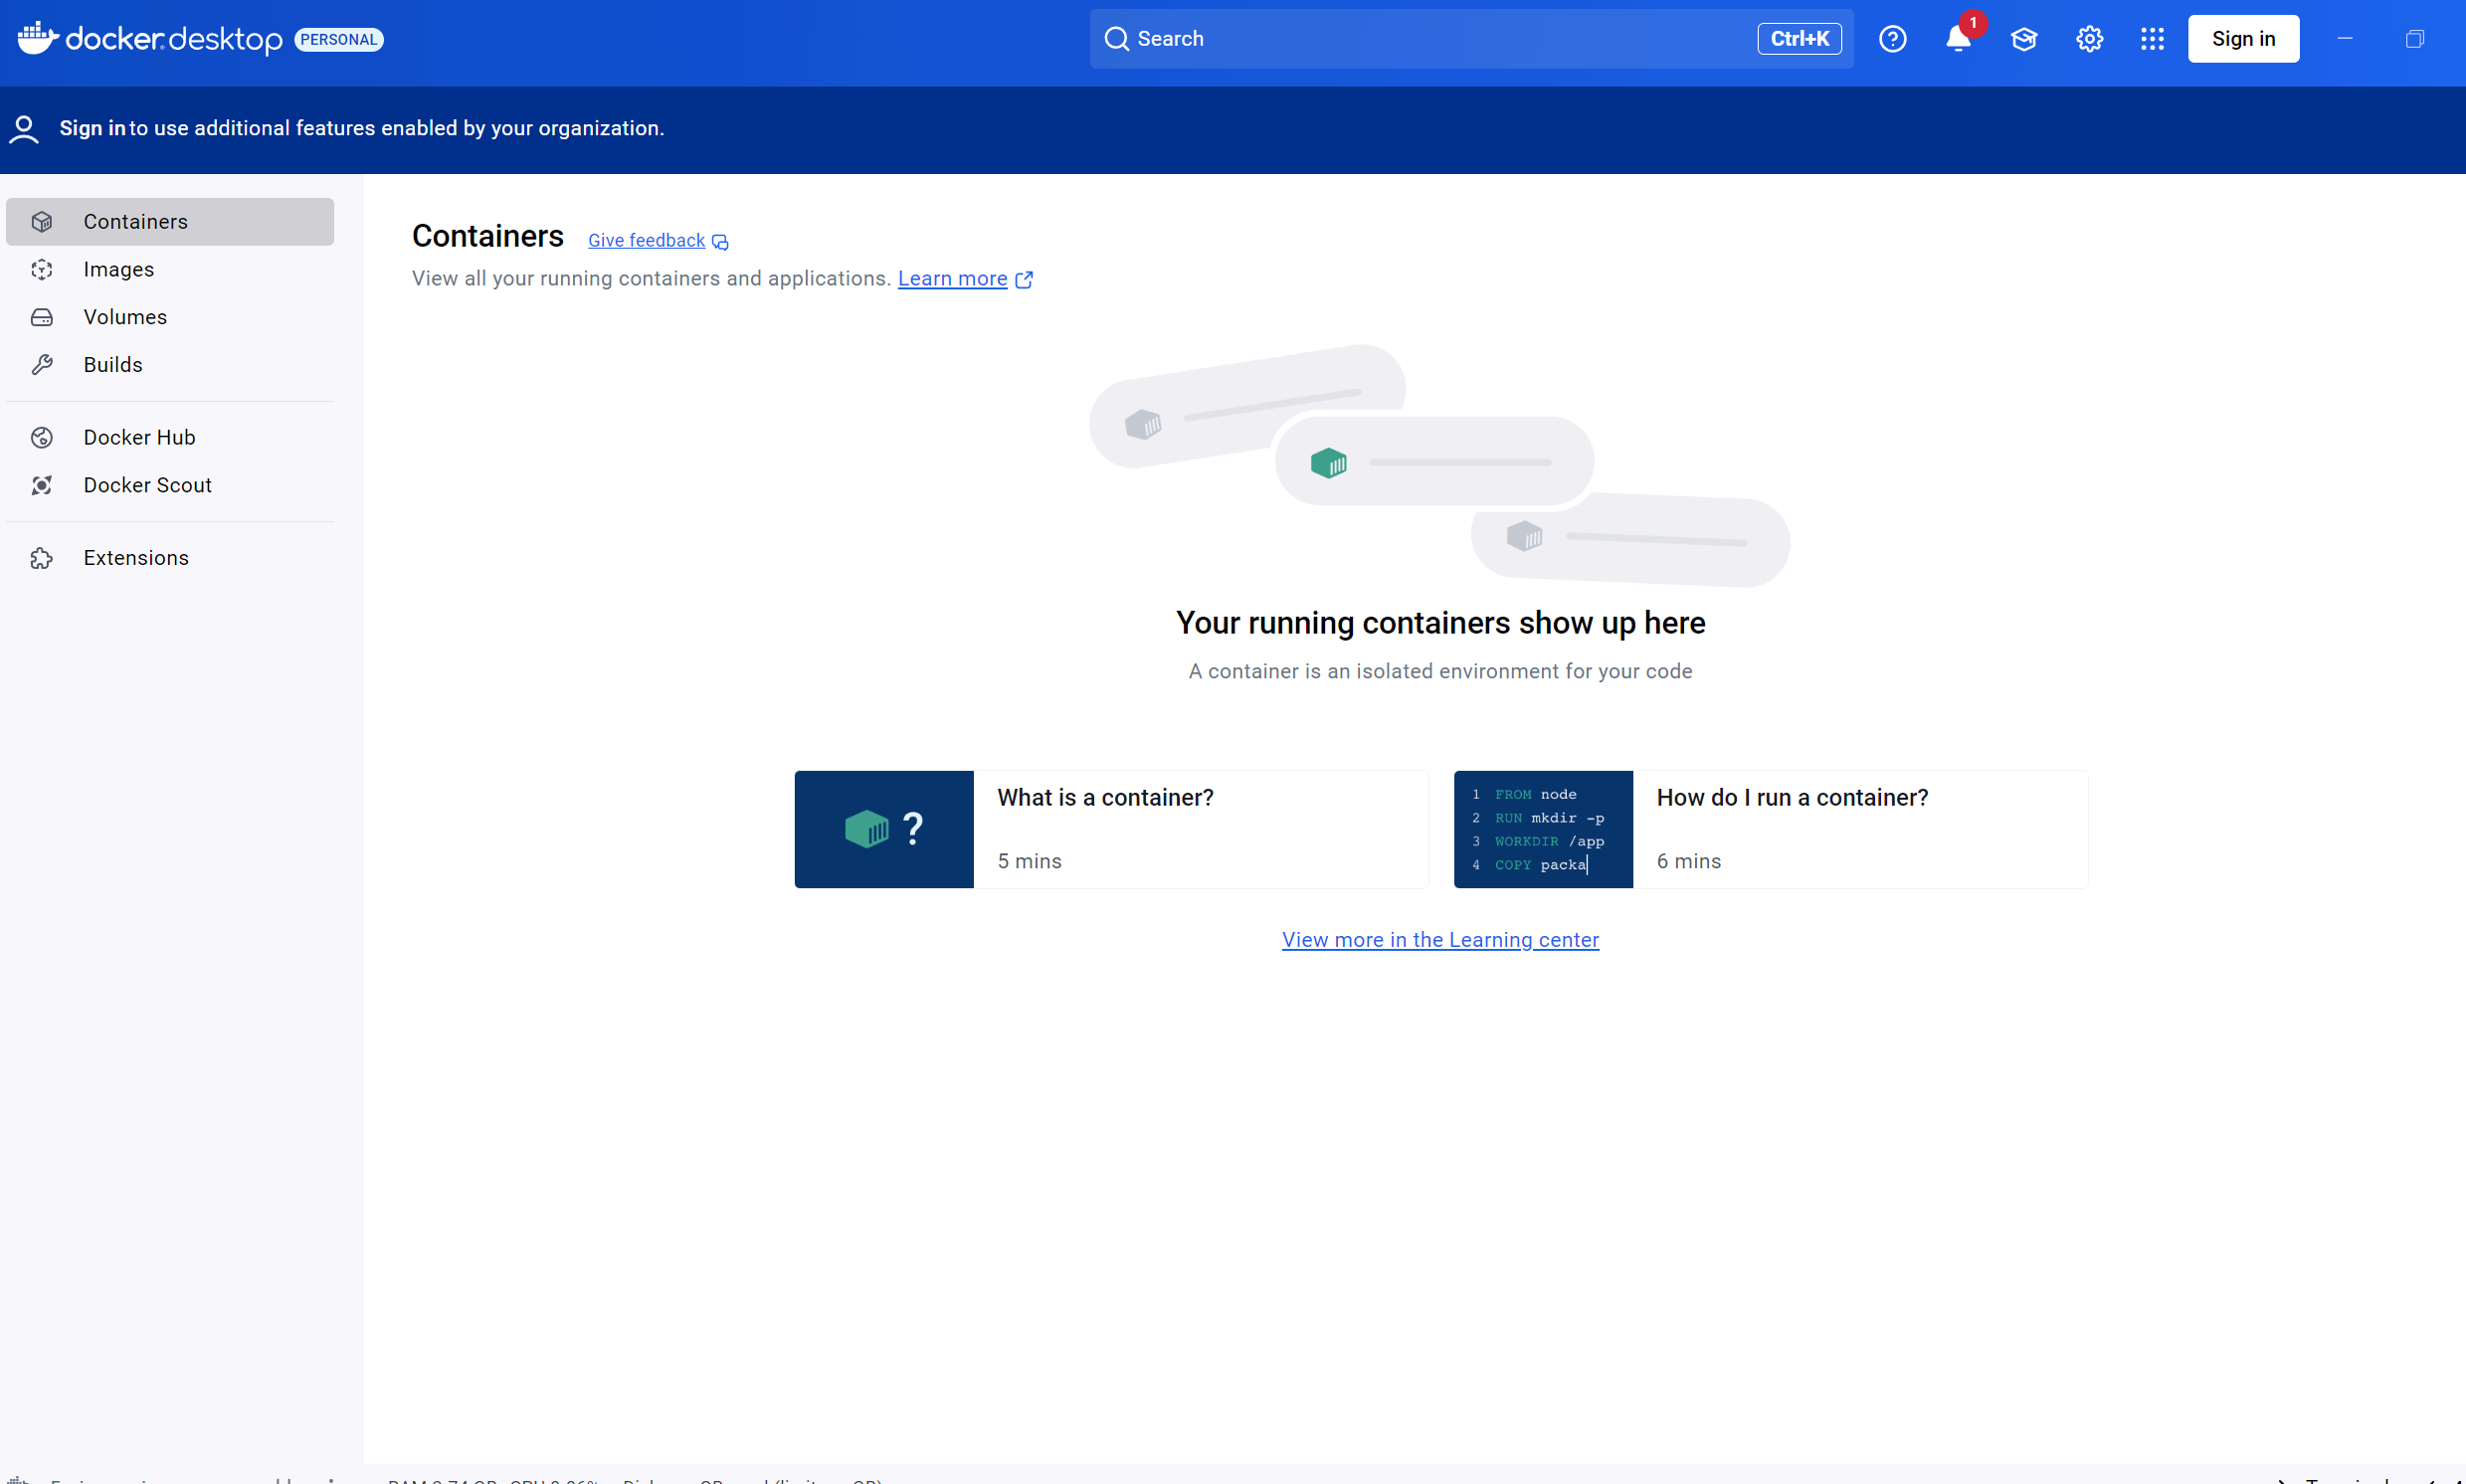Open the Builds view
Viewport: 2466px width, 1484px height.
pyautogui.click(x=112, y=365)
